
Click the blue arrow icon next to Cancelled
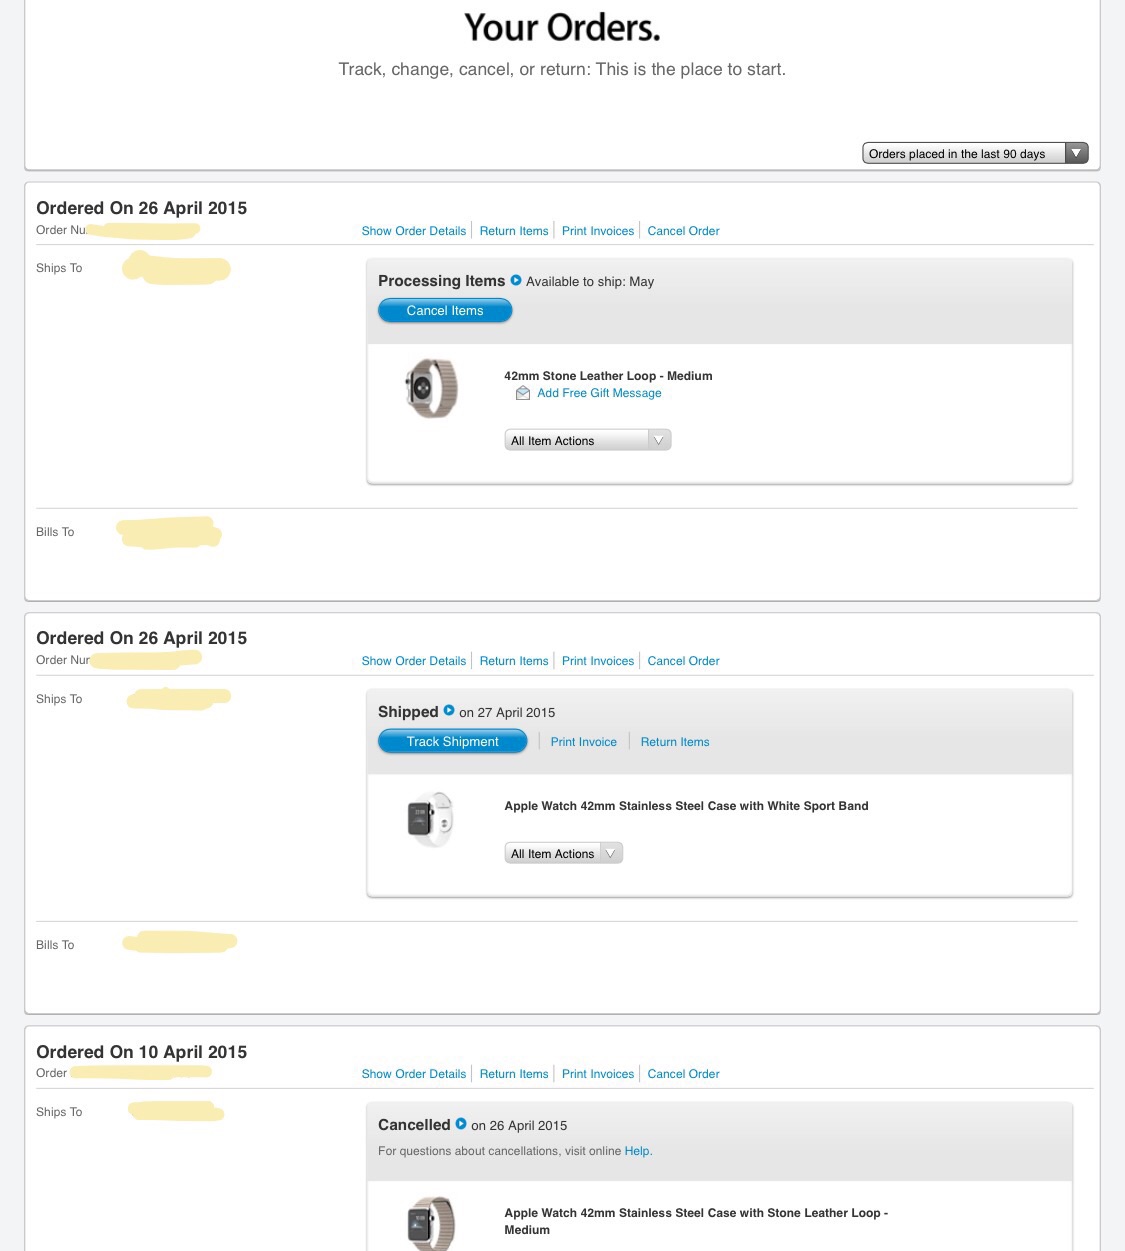point(461,1124)
